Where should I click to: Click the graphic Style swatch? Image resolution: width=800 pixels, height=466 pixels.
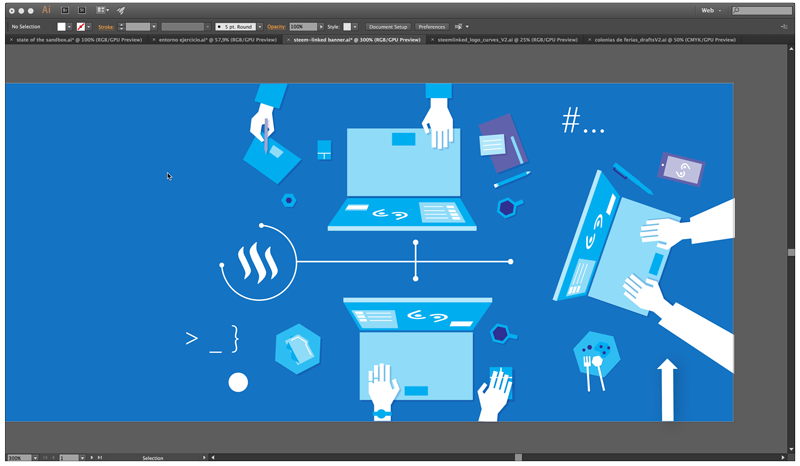point(347,27)
